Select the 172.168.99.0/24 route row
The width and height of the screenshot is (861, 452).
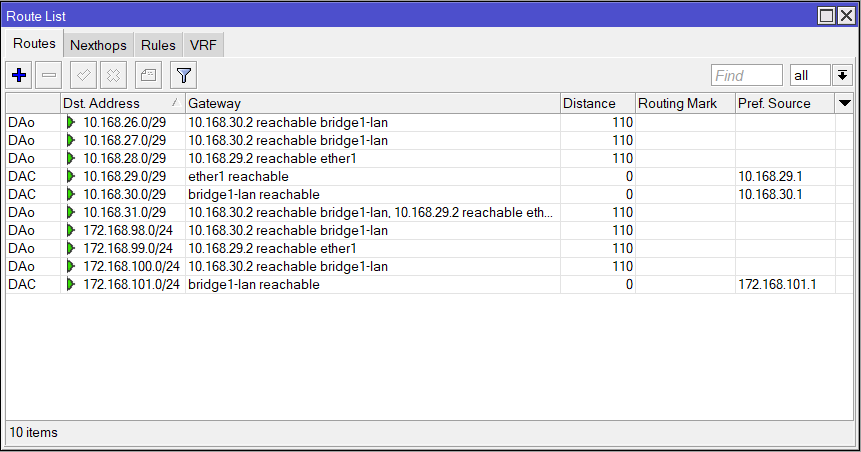pyautogui.click(x=300, y=248)
